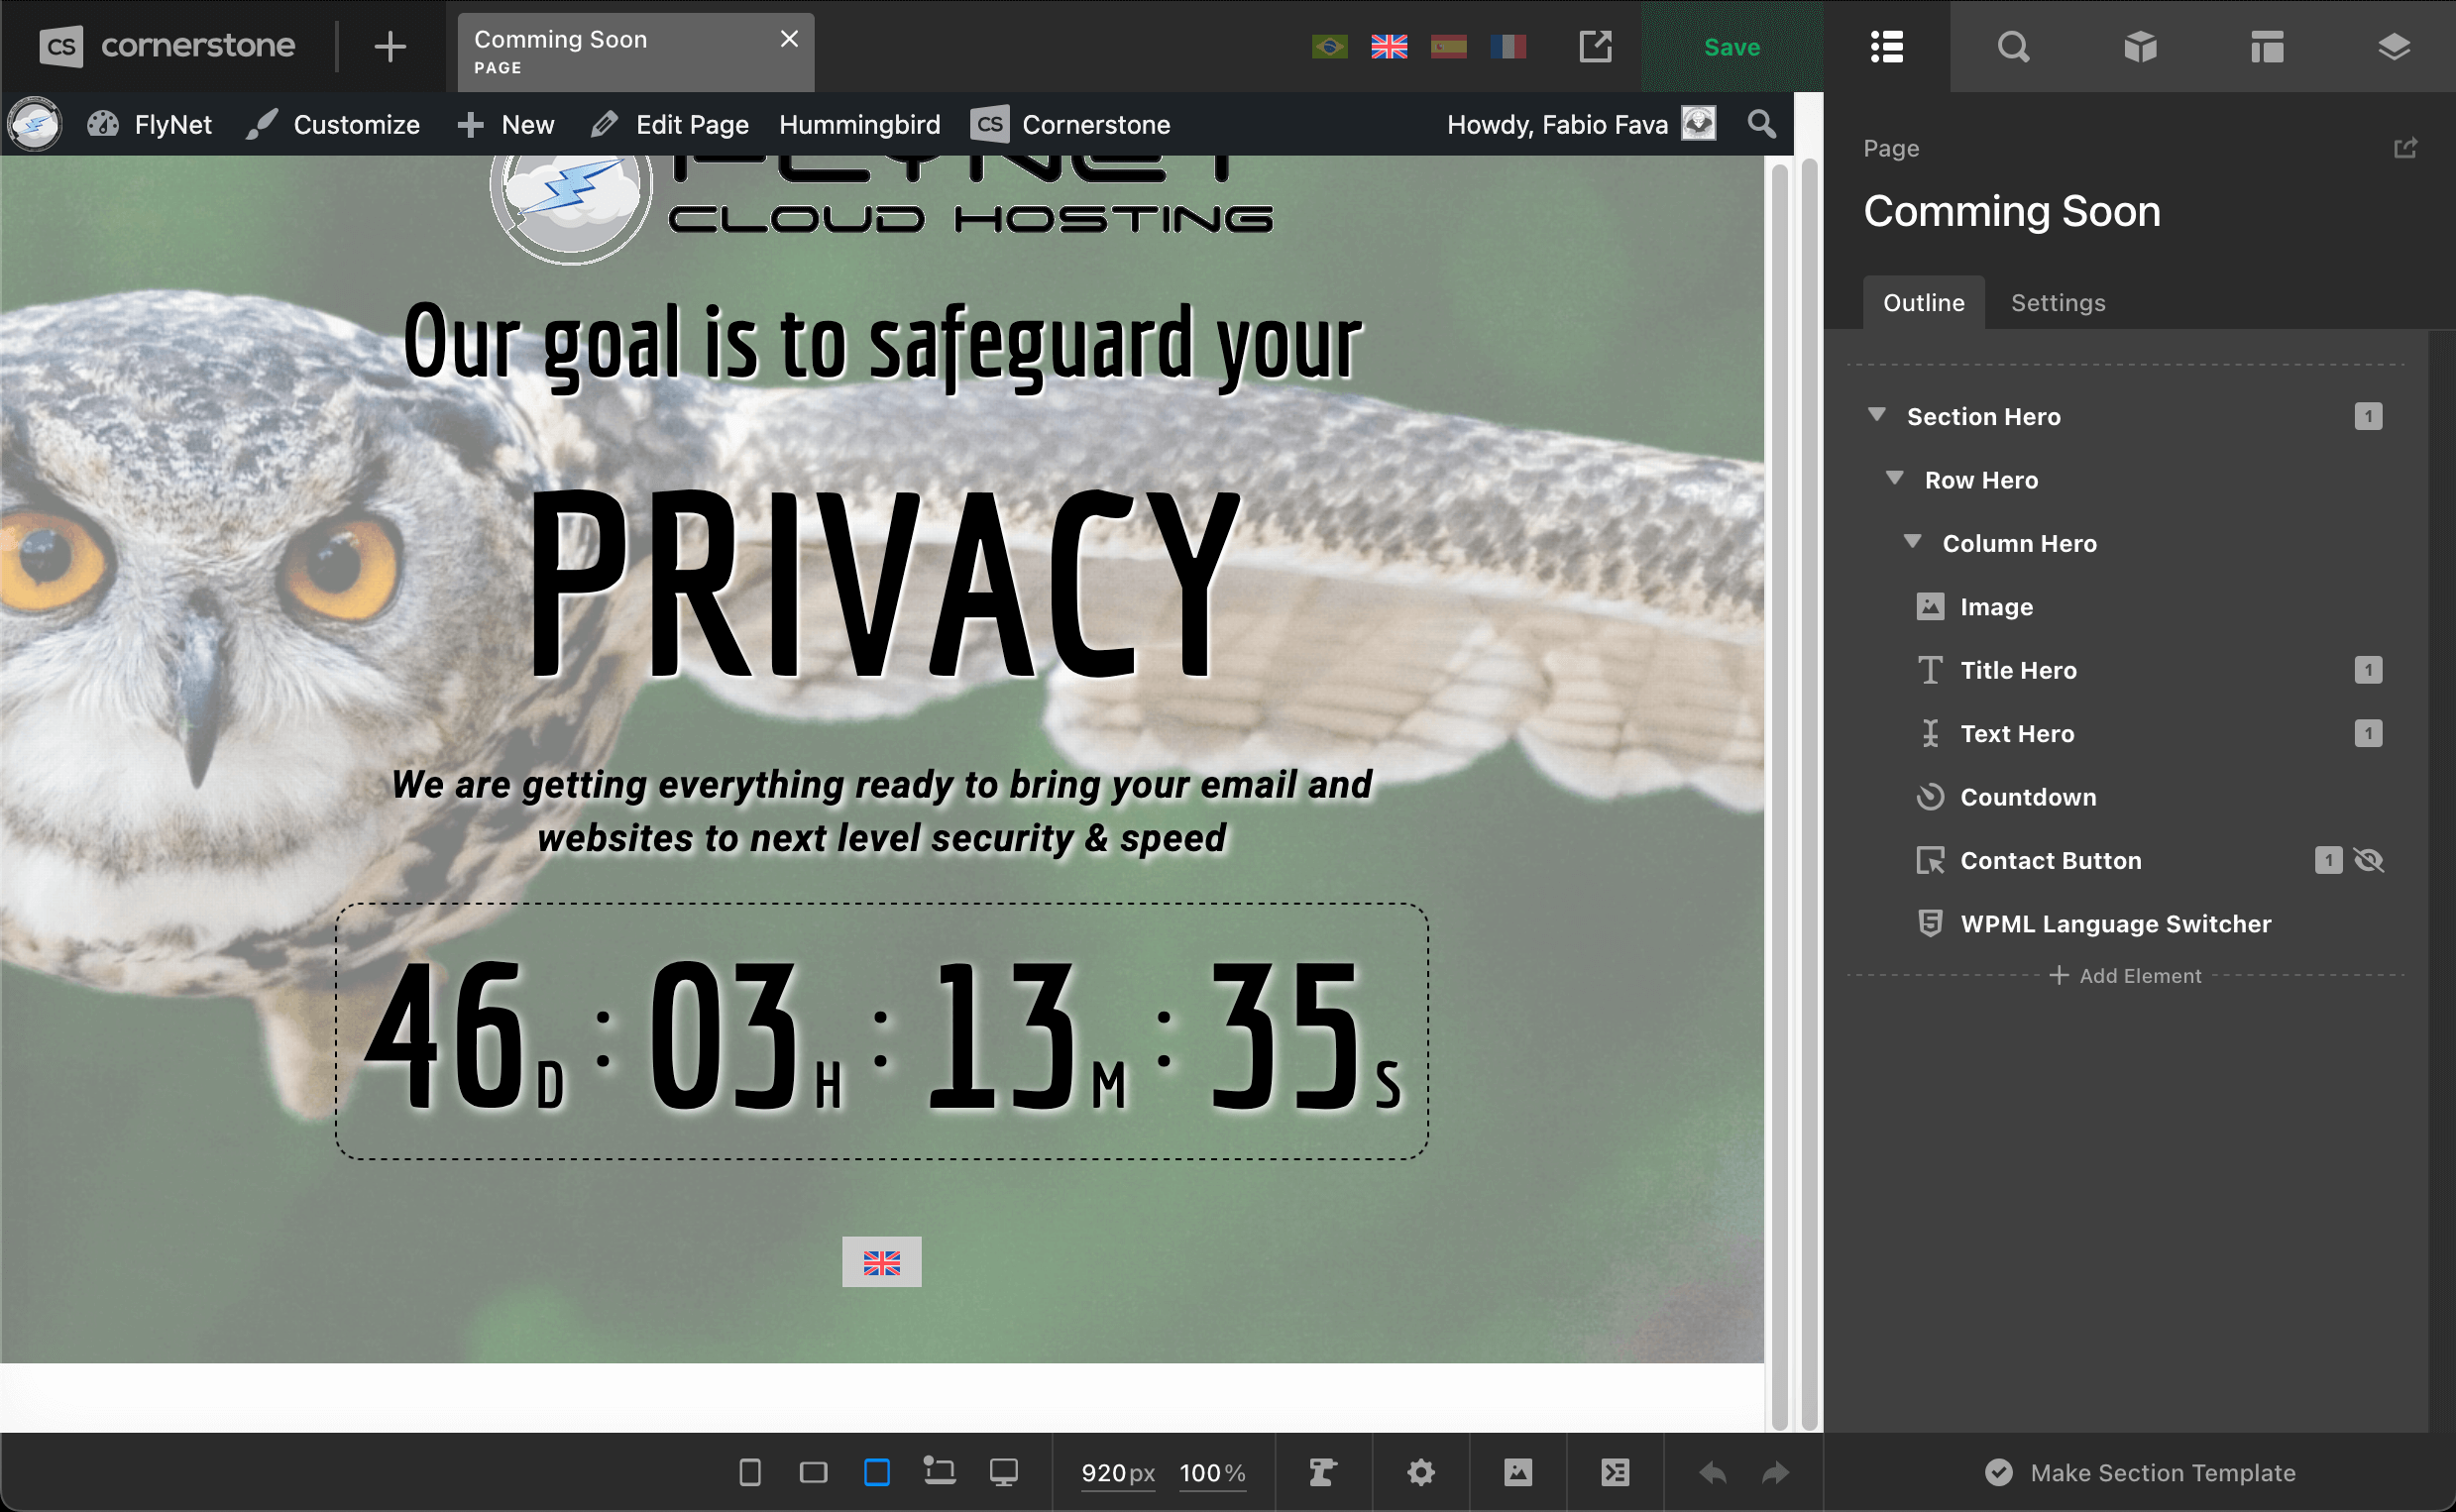
Task: Click the external link icon beside the Page label
Action: 2405,148
